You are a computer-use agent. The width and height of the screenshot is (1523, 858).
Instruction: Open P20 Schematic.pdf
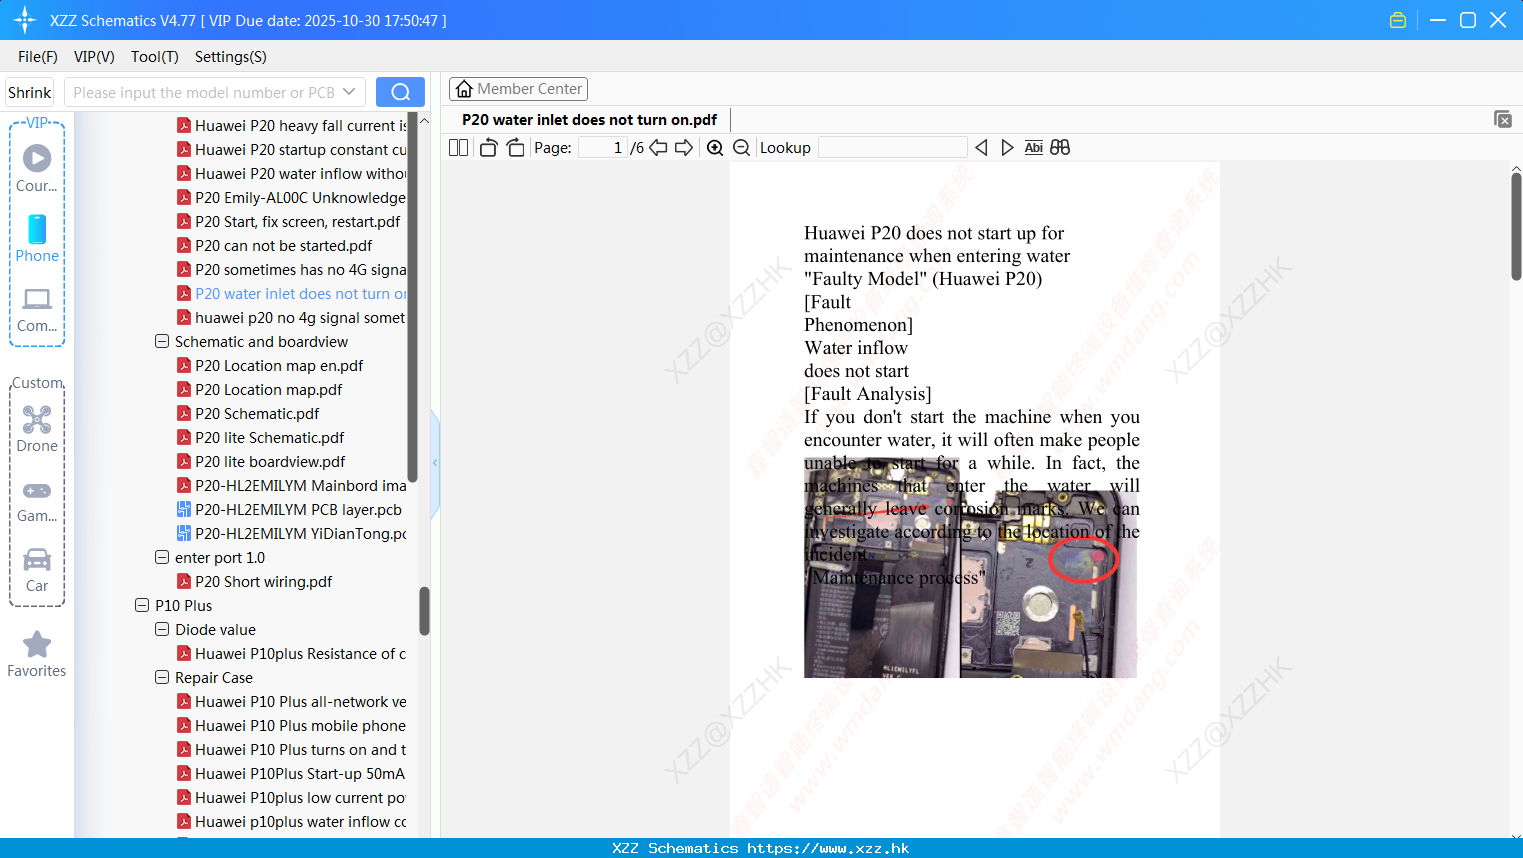[x=257, y=414]
